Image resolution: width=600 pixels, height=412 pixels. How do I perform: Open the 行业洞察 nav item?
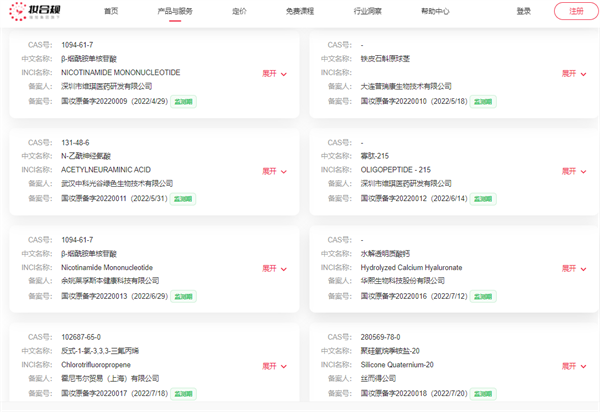pos(369,11)
